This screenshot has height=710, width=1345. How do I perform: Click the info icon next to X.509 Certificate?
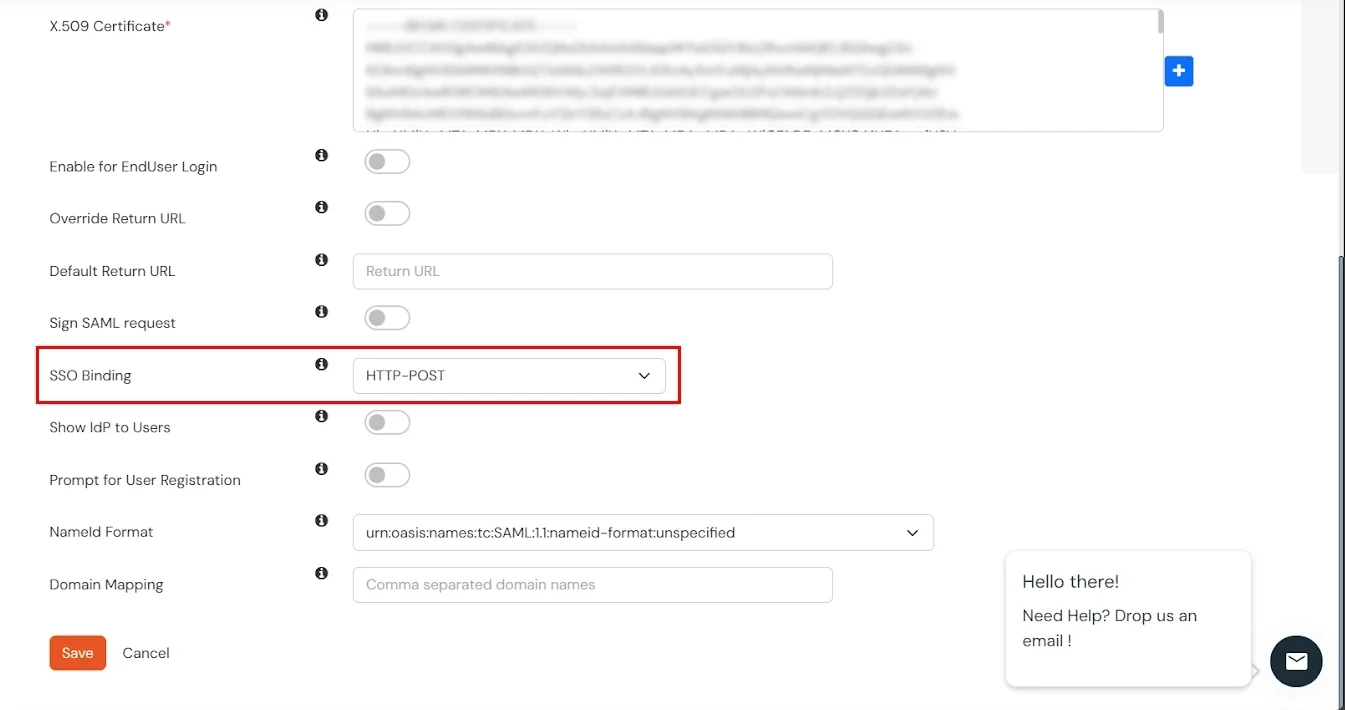tap(321, 15)
